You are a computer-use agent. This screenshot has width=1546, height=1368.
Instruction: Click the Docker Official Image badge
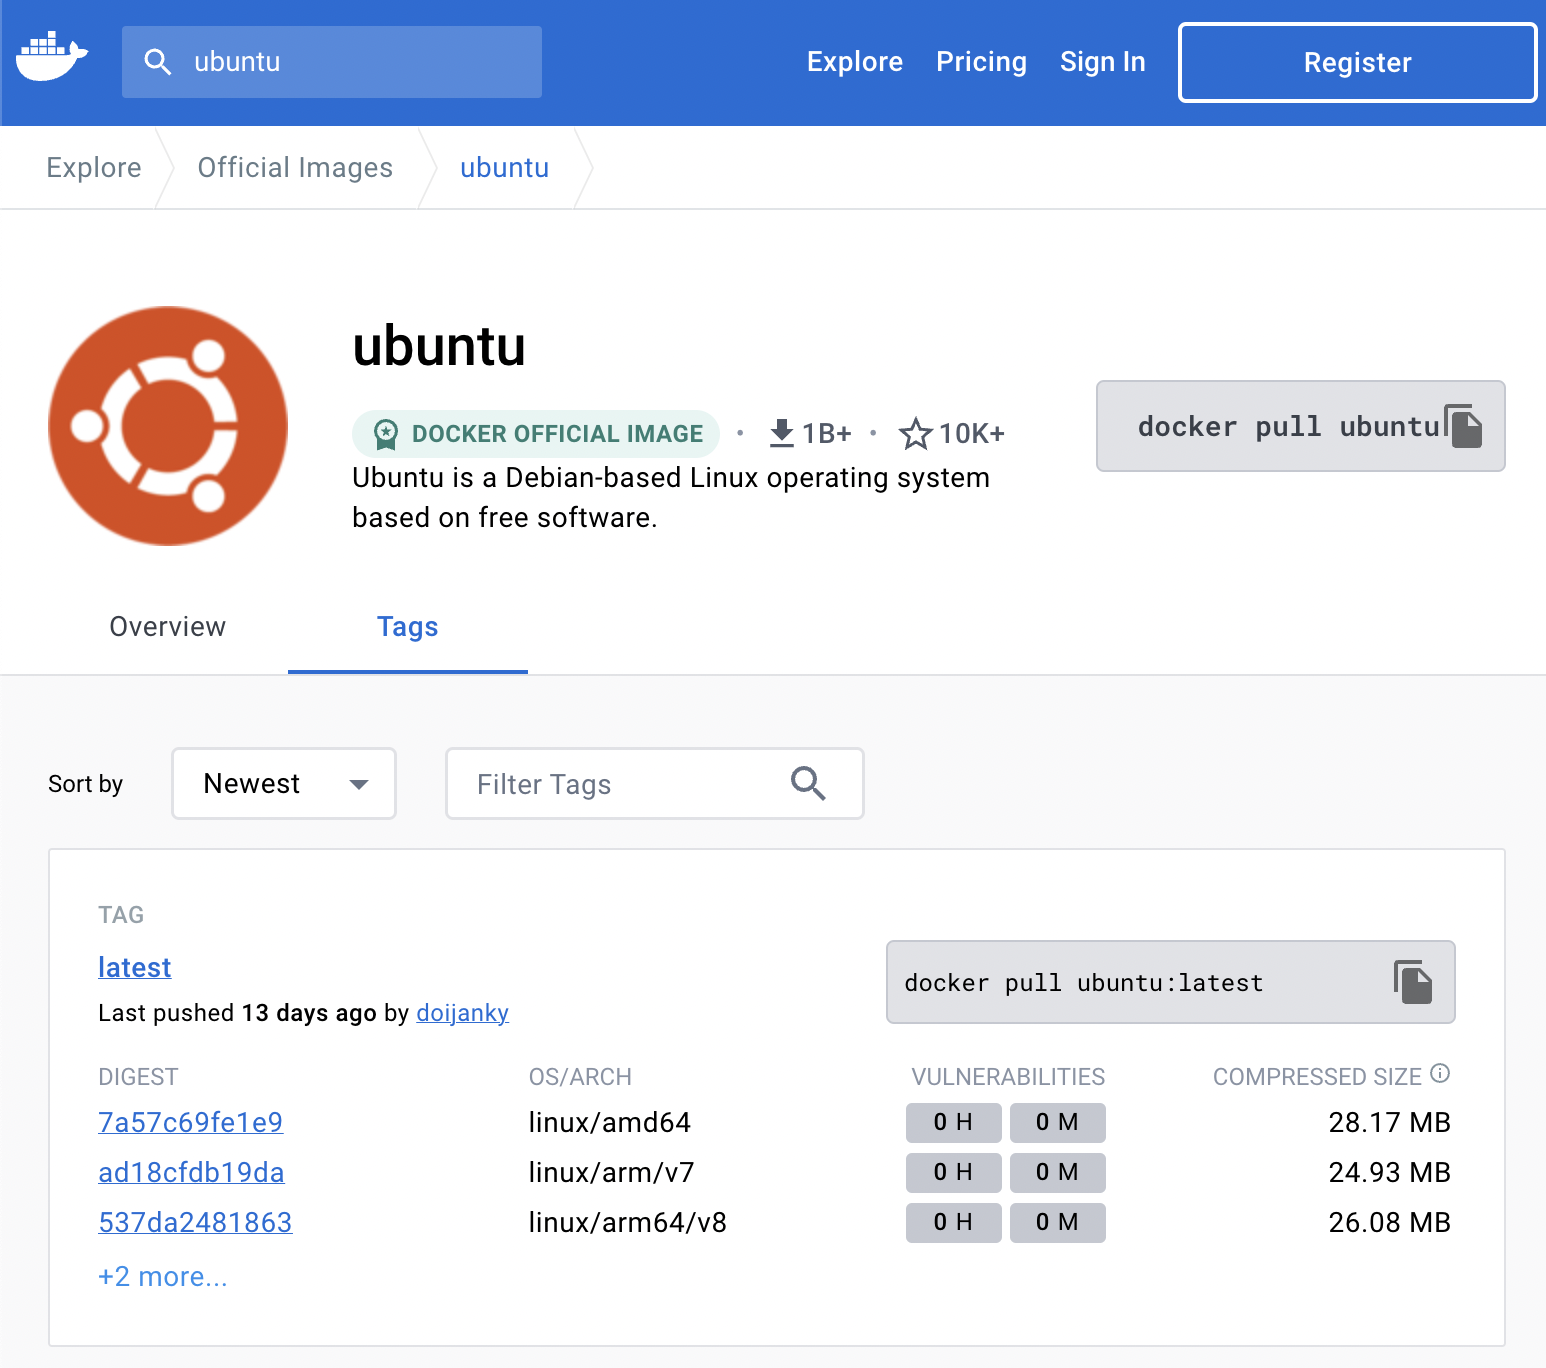pos(536,433)
